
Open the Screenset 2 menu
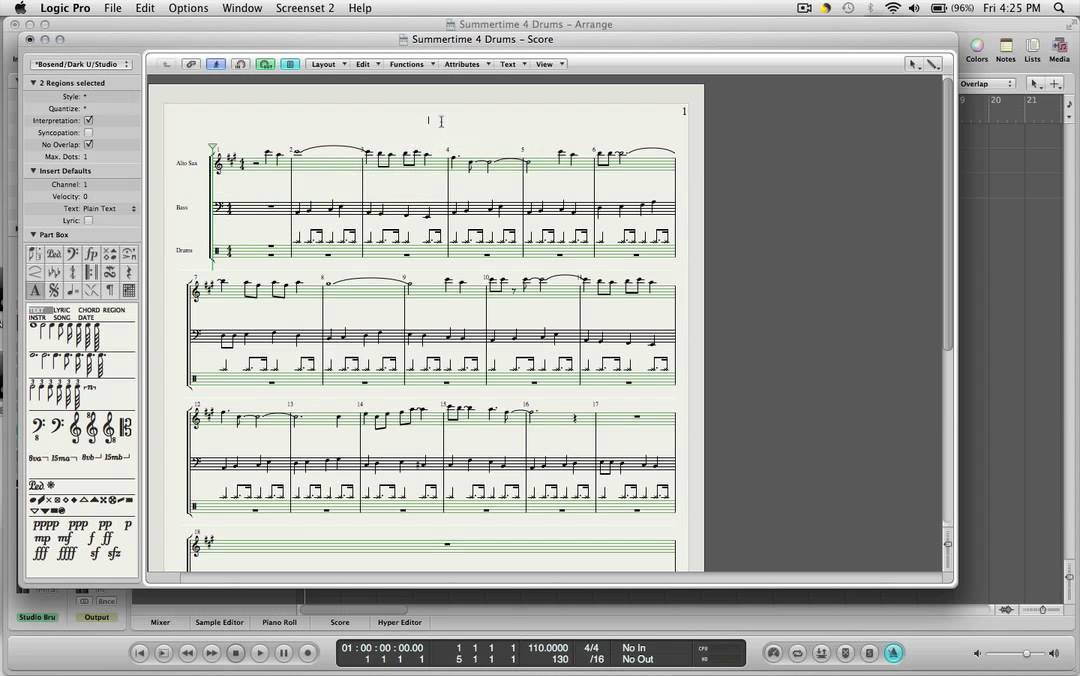coord(304,8)
